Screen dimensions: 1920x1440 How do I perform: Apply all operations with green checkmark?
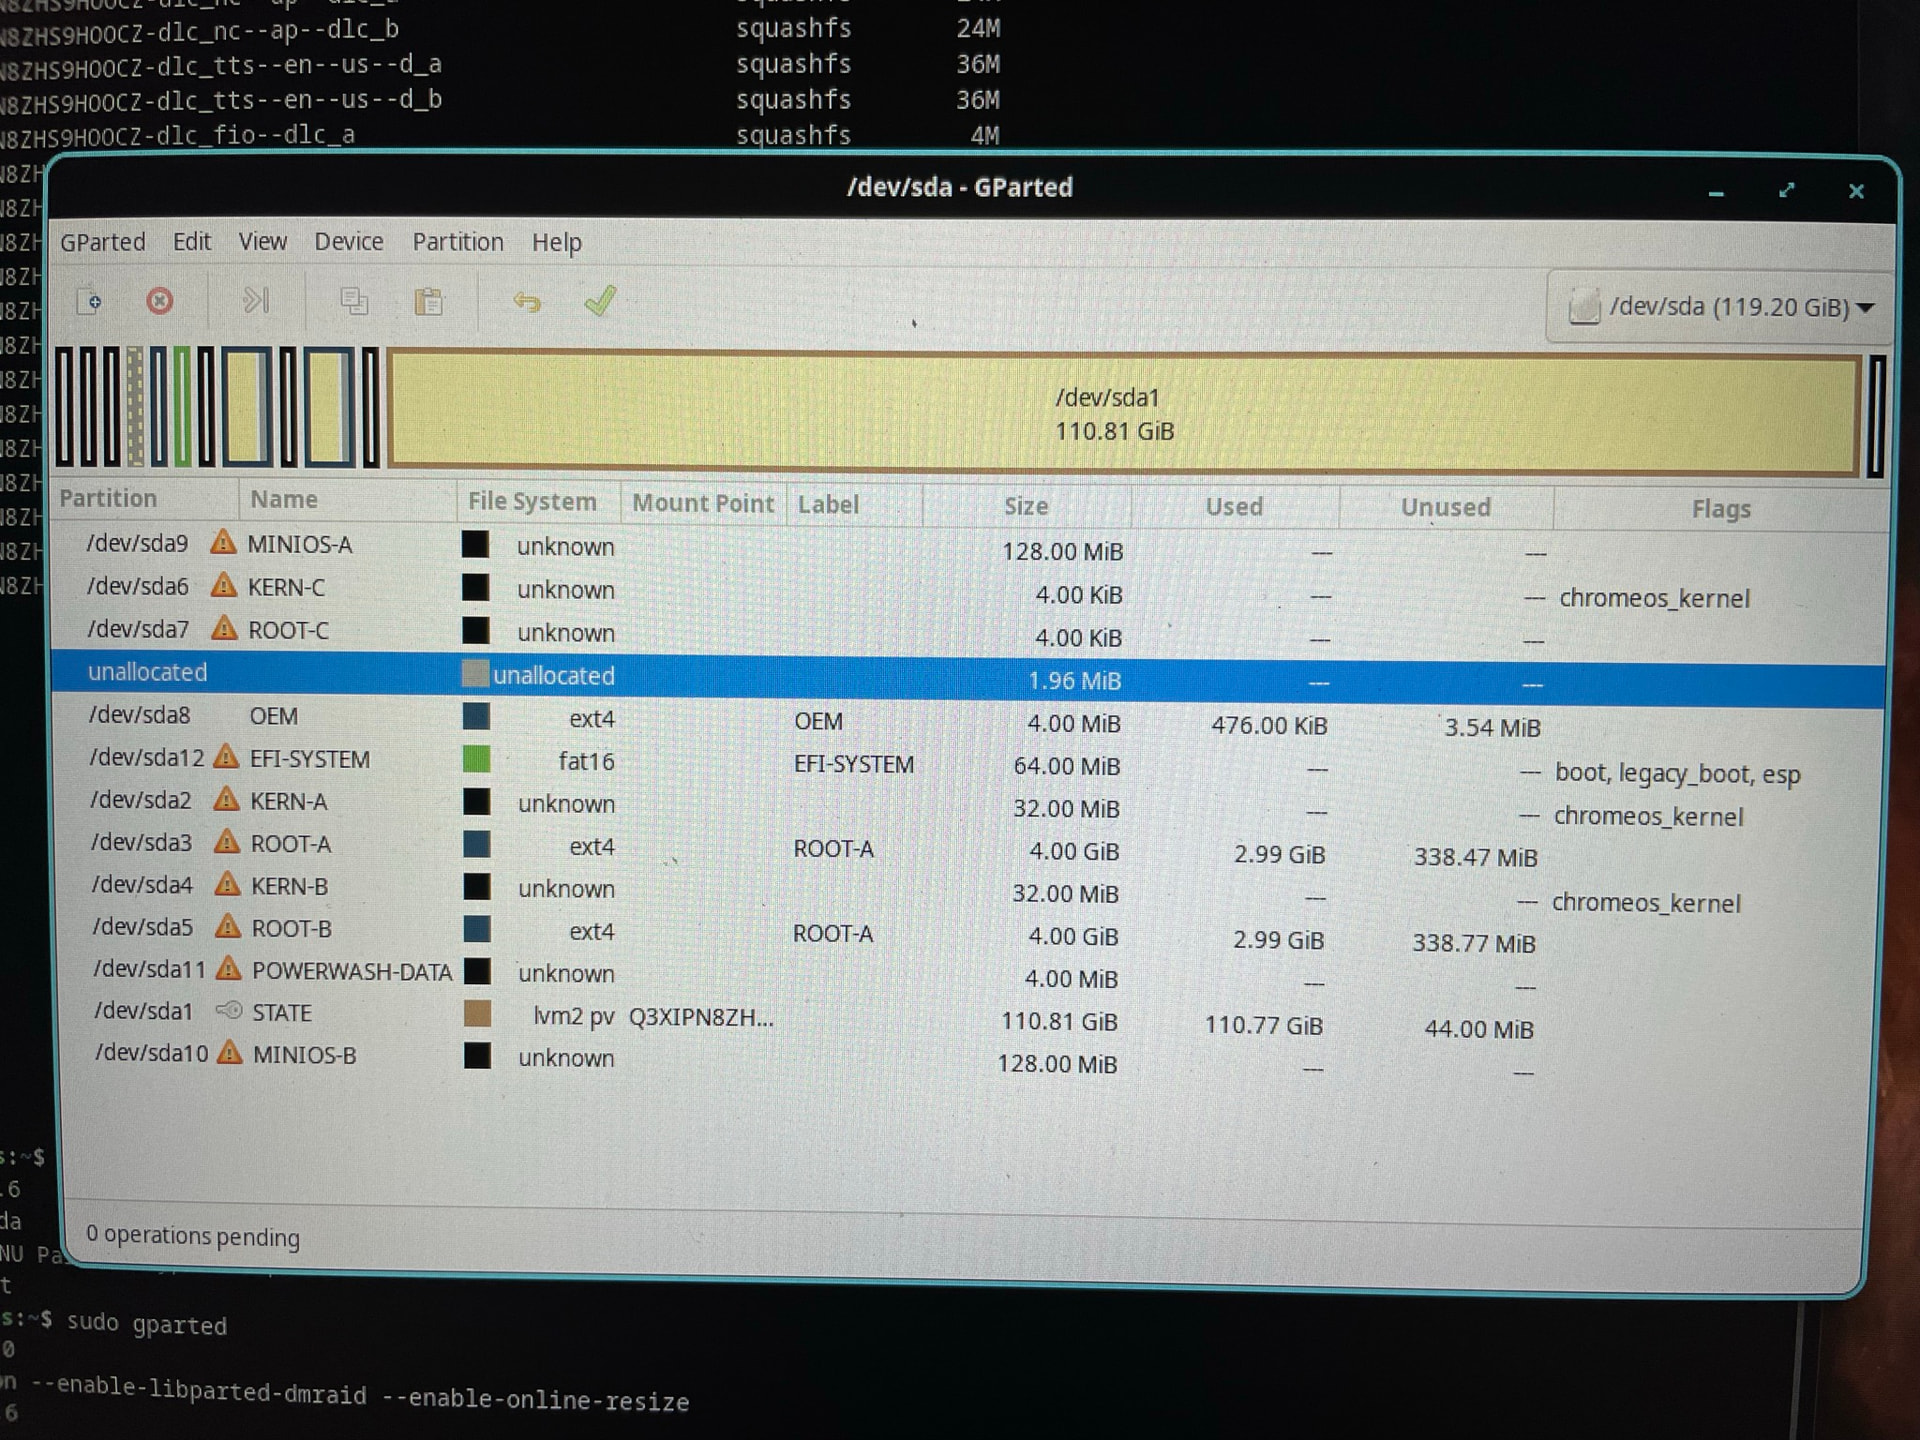600,301
